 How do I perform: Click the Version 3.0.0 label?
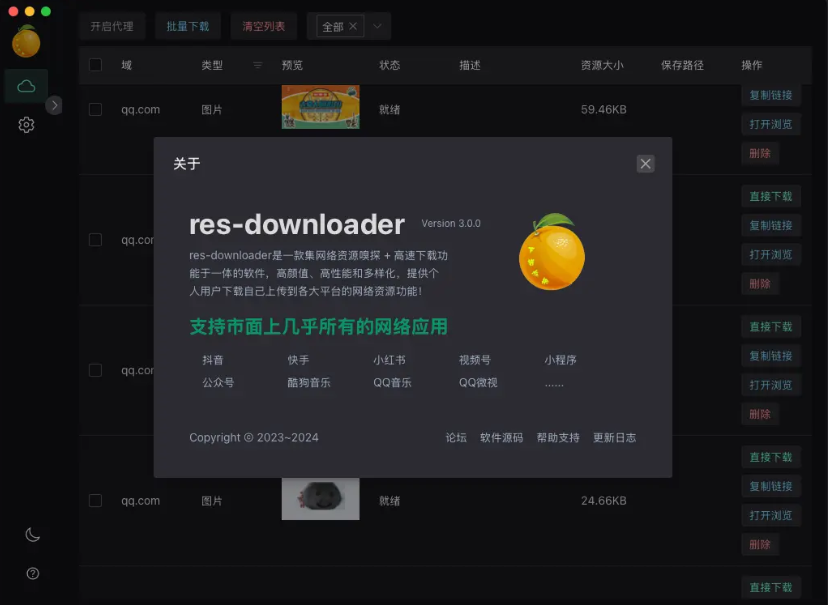[451, 223]
